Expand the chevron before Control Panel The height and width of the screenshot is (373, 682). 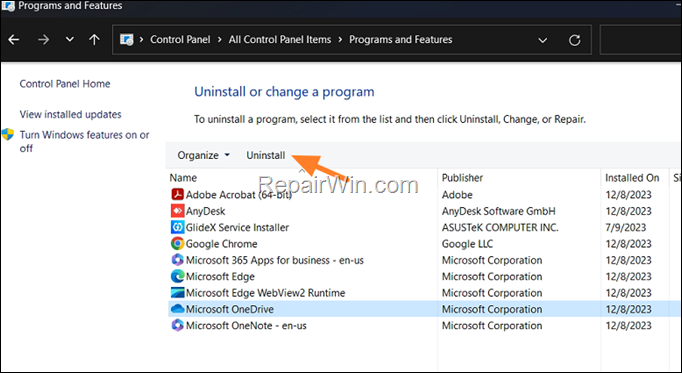click(141, 40)
